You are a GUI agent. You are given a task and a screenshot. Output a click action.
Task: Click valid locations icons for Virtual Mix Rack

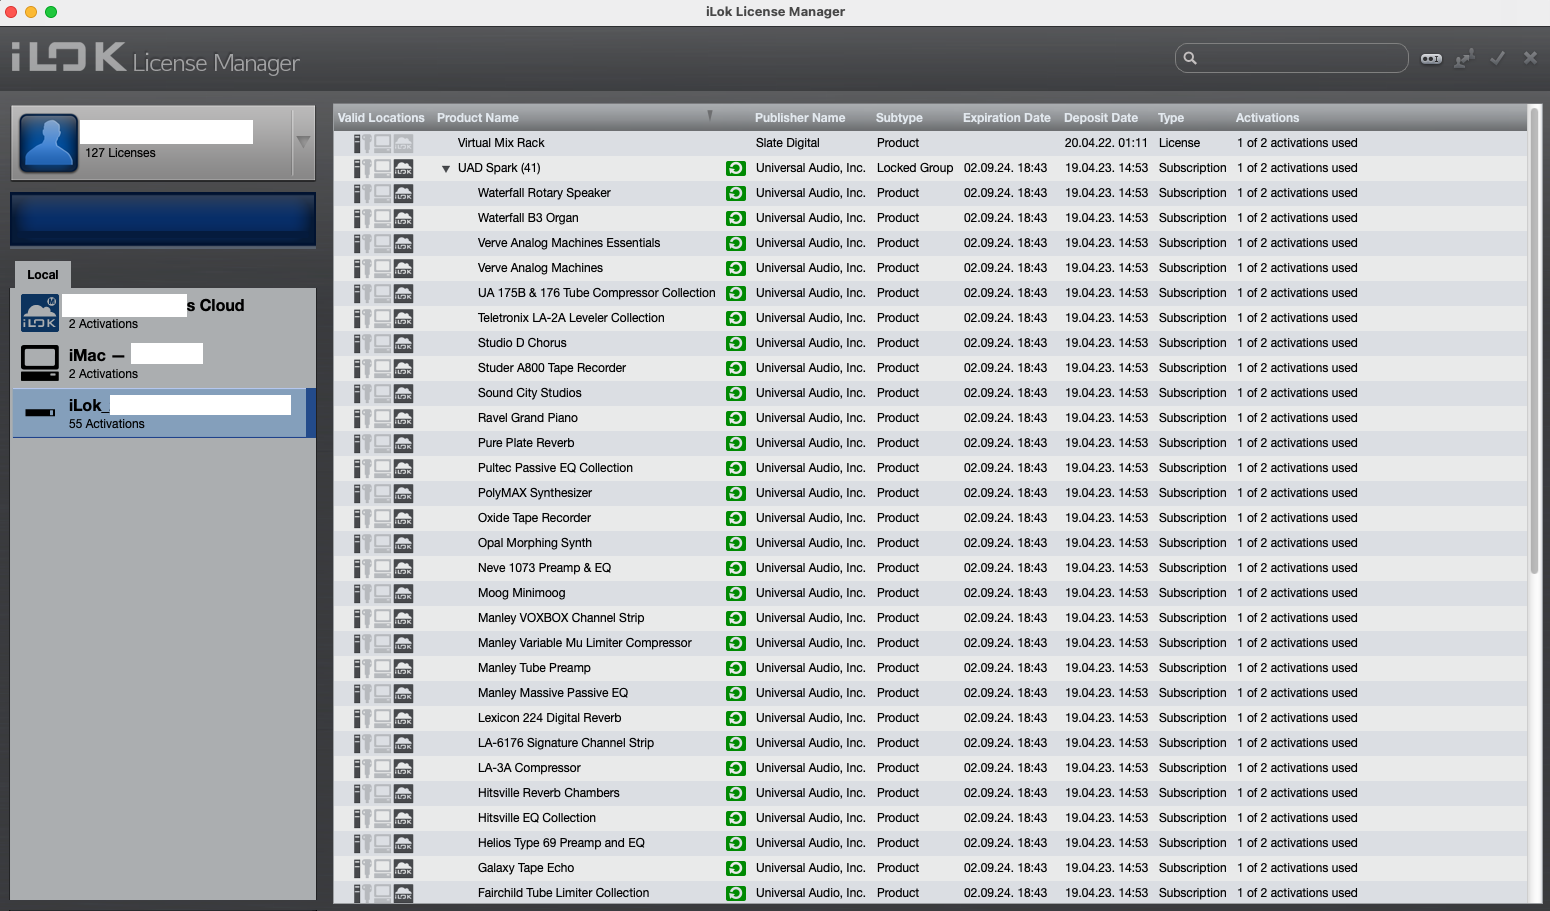(x=383, y=143)
